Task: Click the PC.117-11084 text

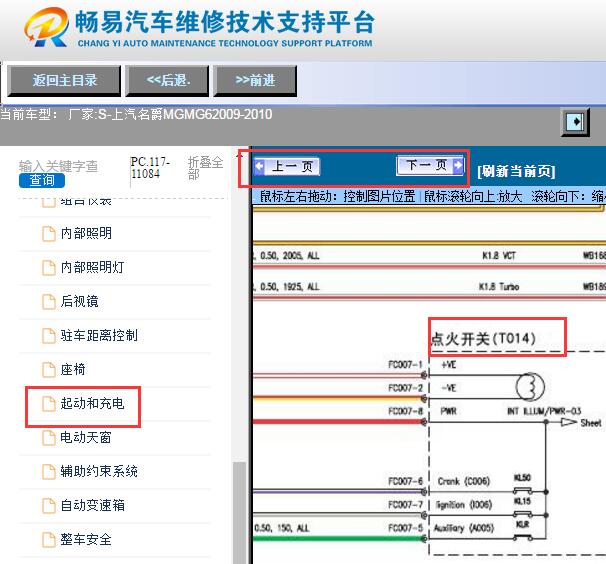Action: [x=150, y=168]
